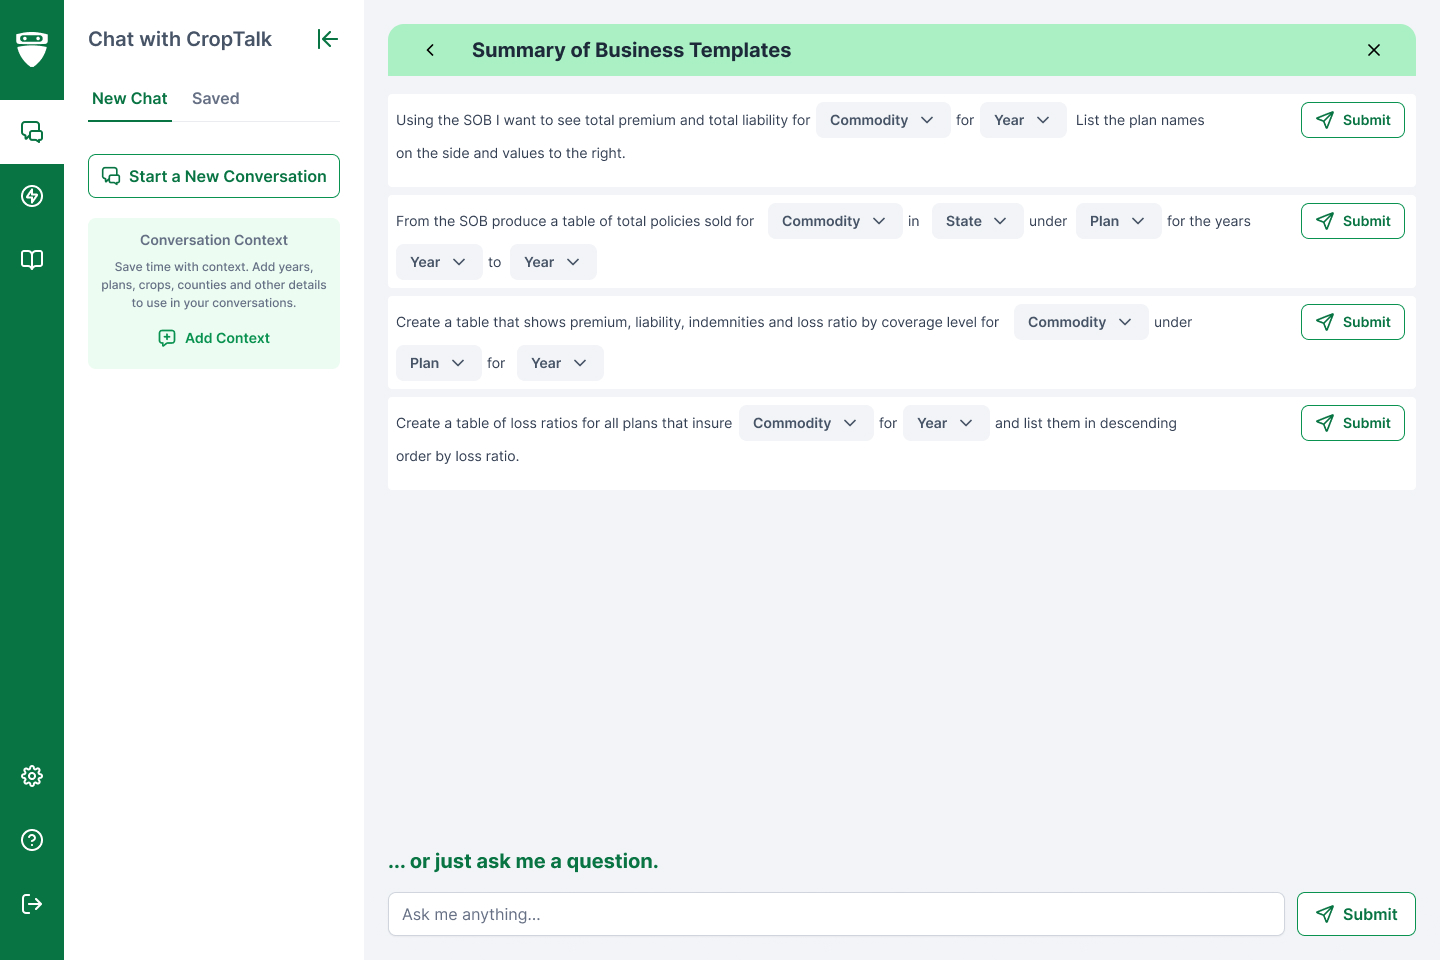Open the book library sidebar icon
The width and height of the screenshot is (1440, 960).
[32, 260]
